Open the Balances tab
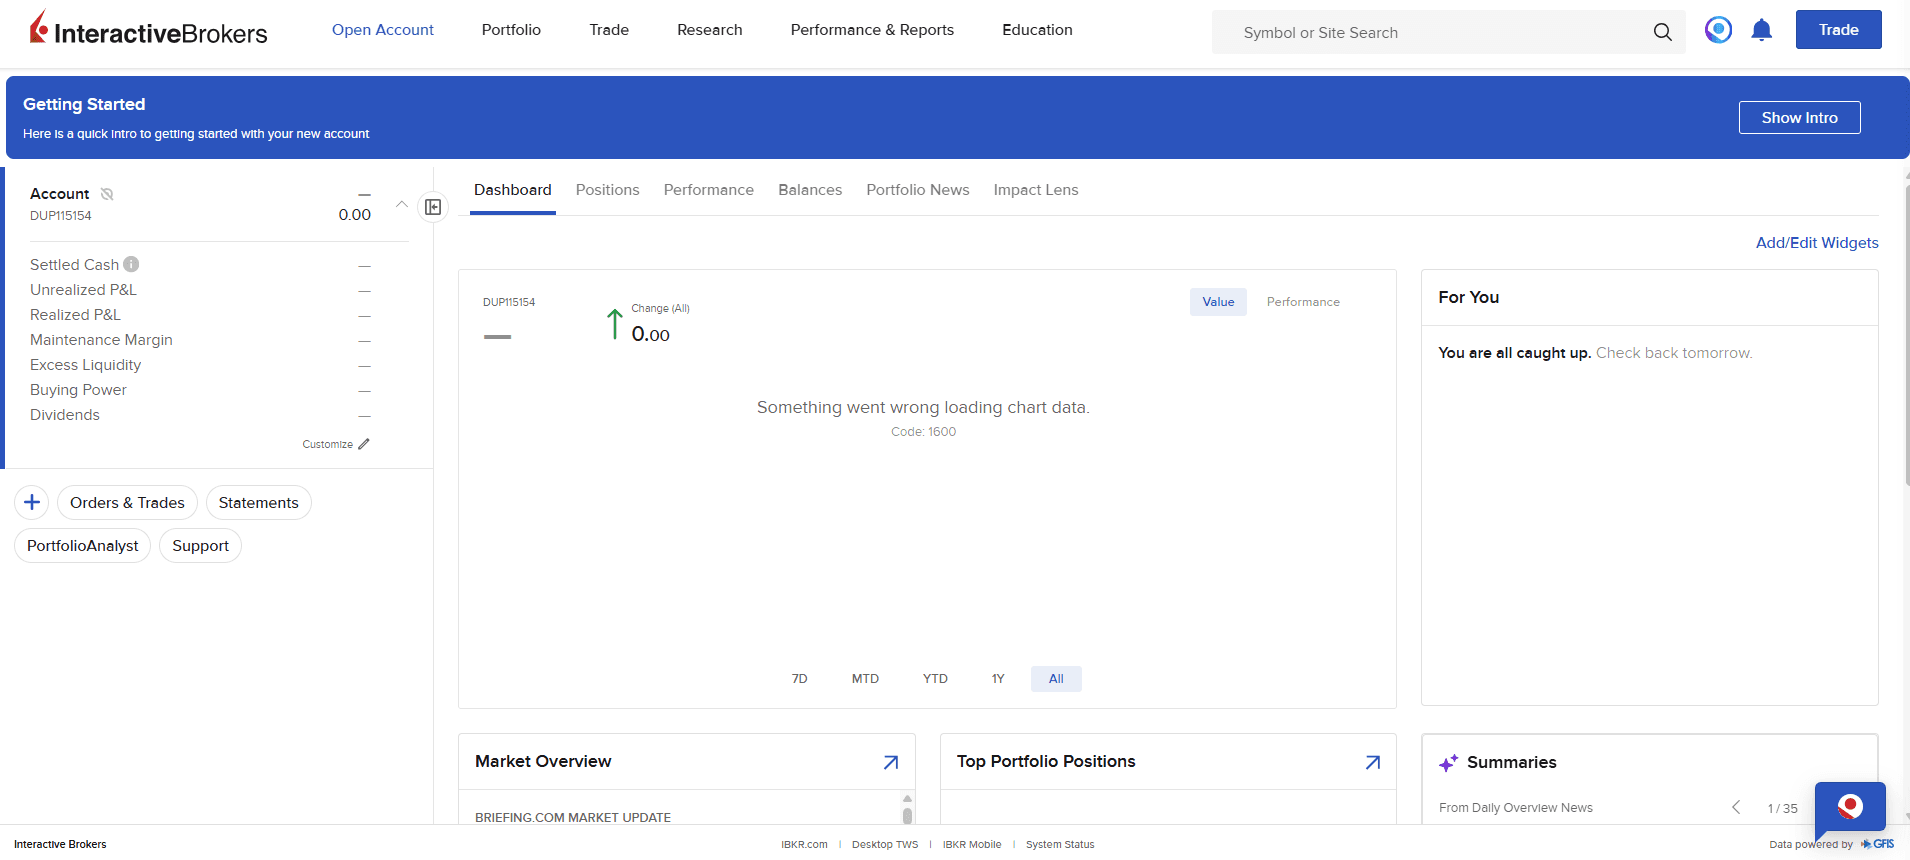Viewport: 1910px width, 860px height. pos(810,190)
